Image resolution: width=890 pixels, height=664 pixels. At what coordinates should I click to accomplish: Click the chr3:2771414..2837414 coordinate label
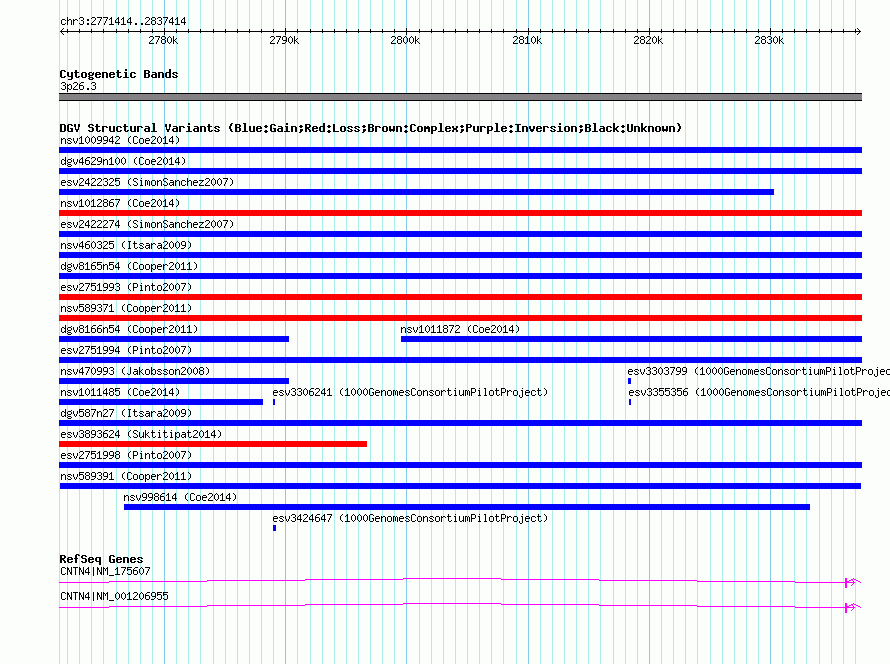pyautogui.click(x=123, y=22)
